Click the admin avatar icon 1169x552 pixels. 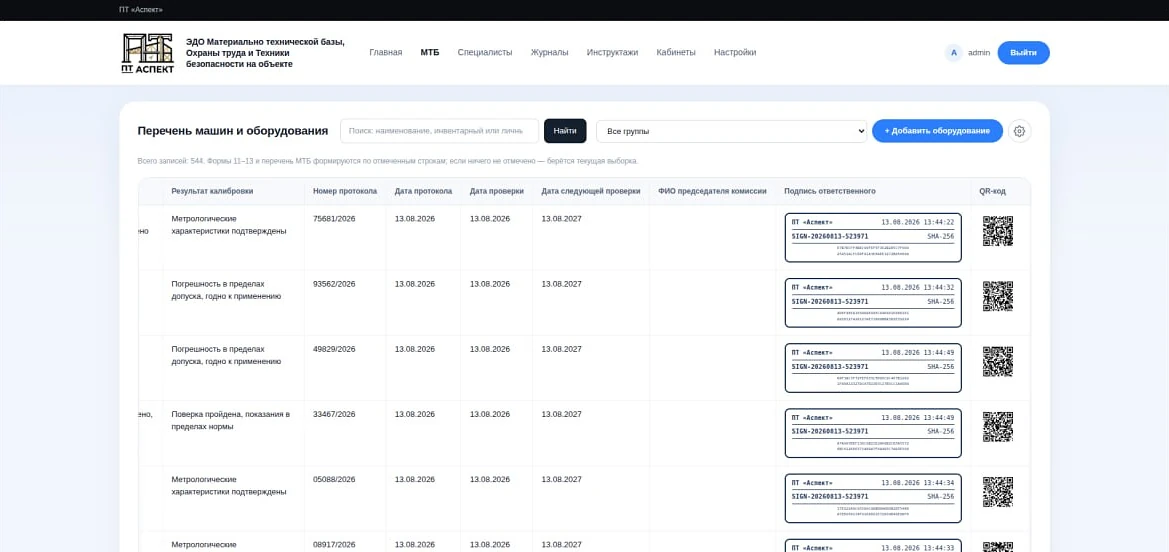tap(954, 53)
